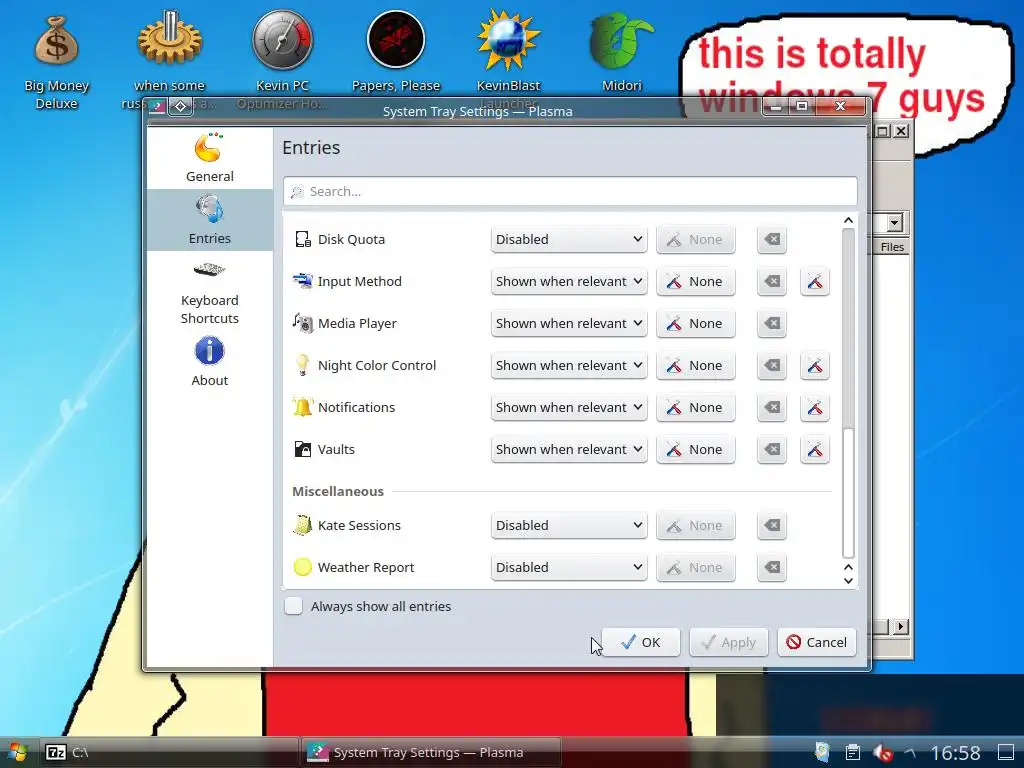The width and height of the screenshot is (1024, 768).
Task: Open the About page
Action: (x=210, y=362)
